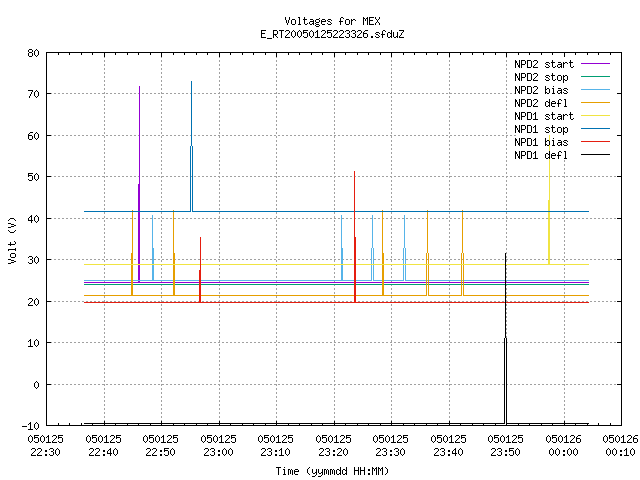Click y-axis tick label 30
640x480 pixels.
(33, 260)
